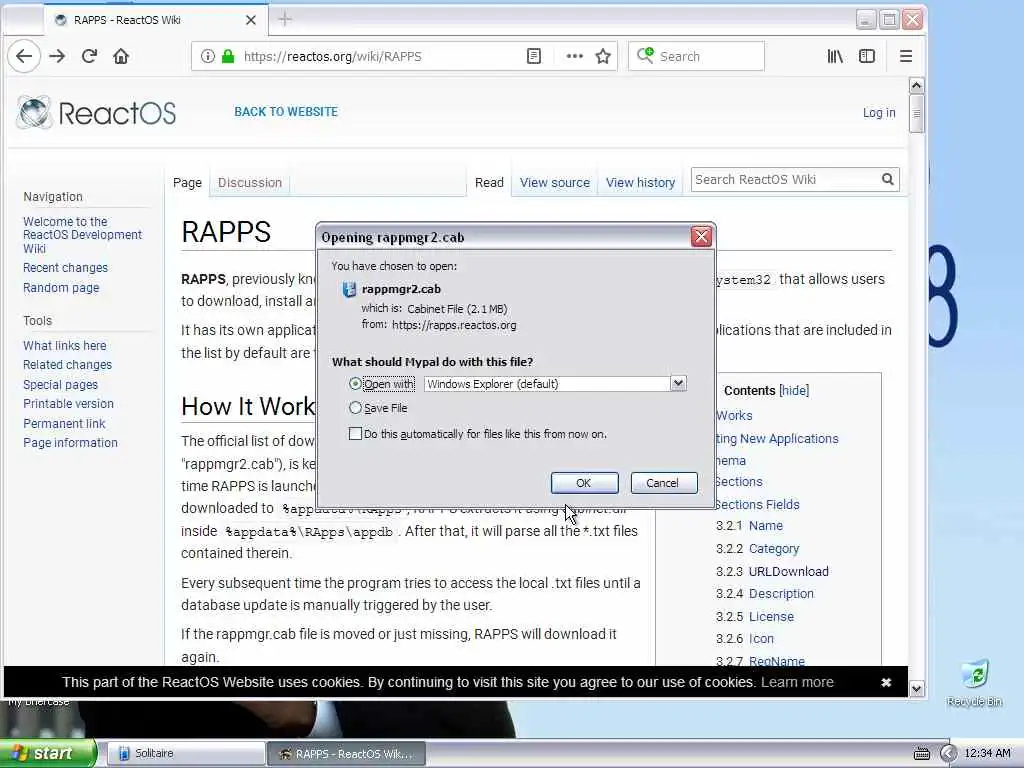Close the RAPPS - ReactOS Wiki tab
Viewport: 1024px width, 768px height.
[251, 20]
